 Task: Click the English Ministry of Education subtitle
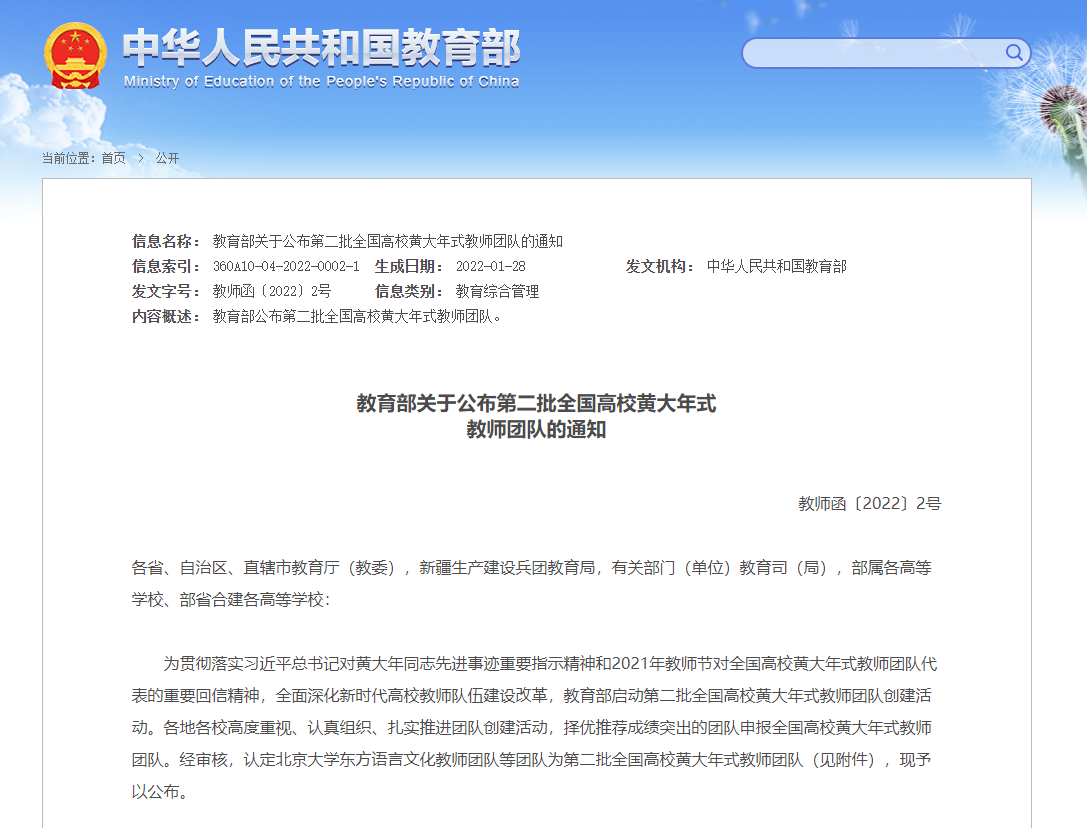click(x=321, y=82)
